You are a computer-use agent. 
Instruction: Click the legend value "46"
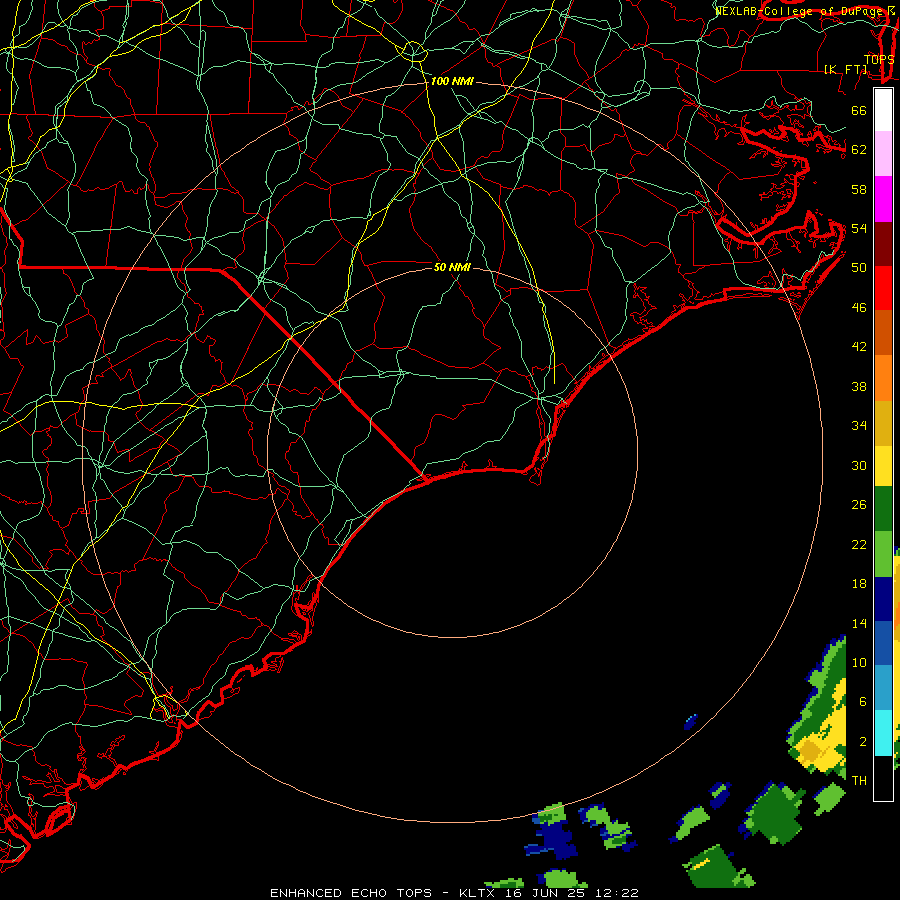[859, 307]
